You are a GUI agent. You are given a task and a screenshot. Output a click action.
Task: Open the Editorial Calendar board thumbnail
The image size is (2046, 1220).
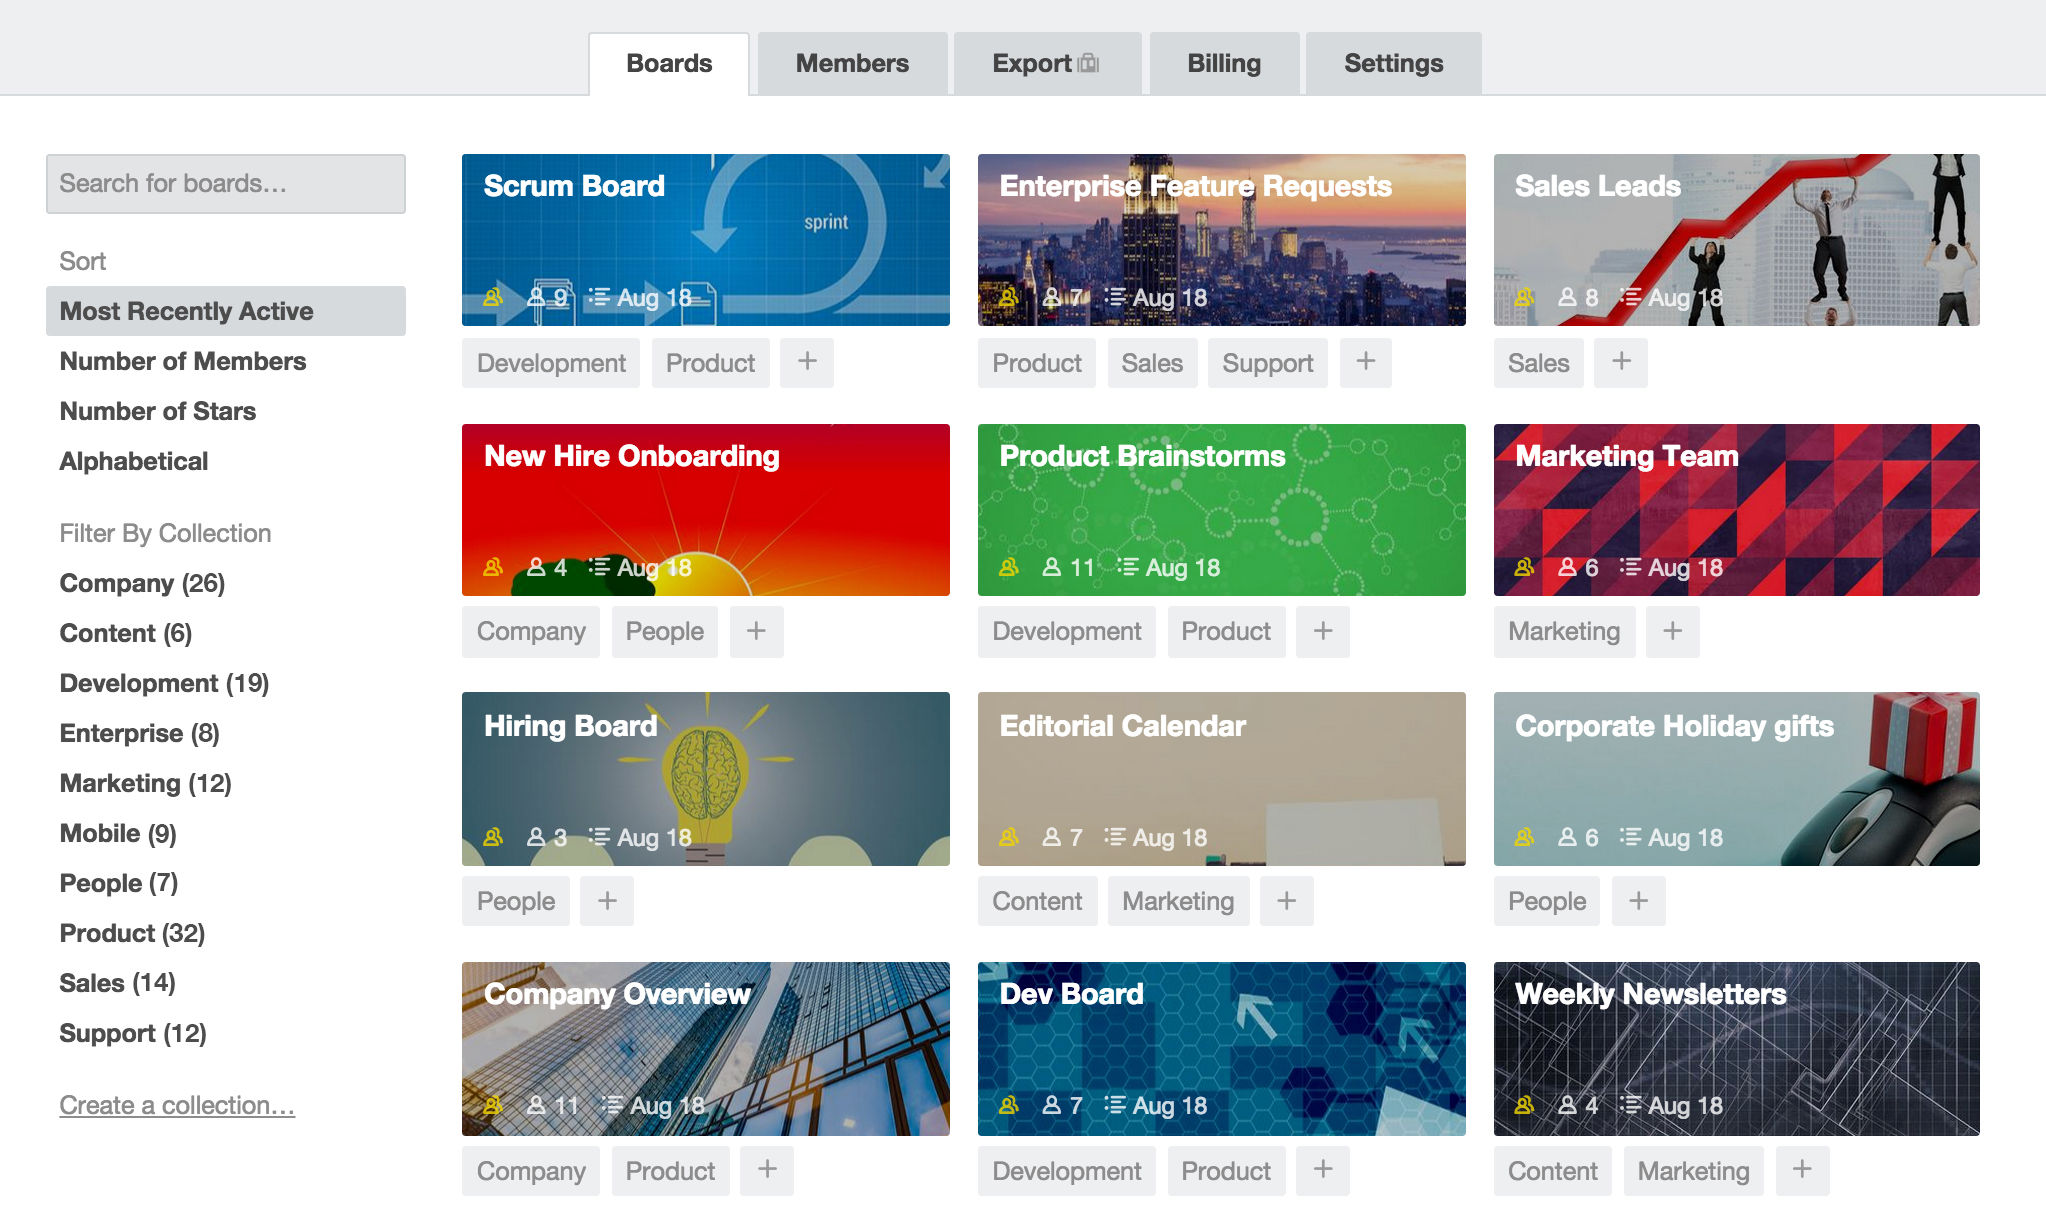tap(1221, 778)
